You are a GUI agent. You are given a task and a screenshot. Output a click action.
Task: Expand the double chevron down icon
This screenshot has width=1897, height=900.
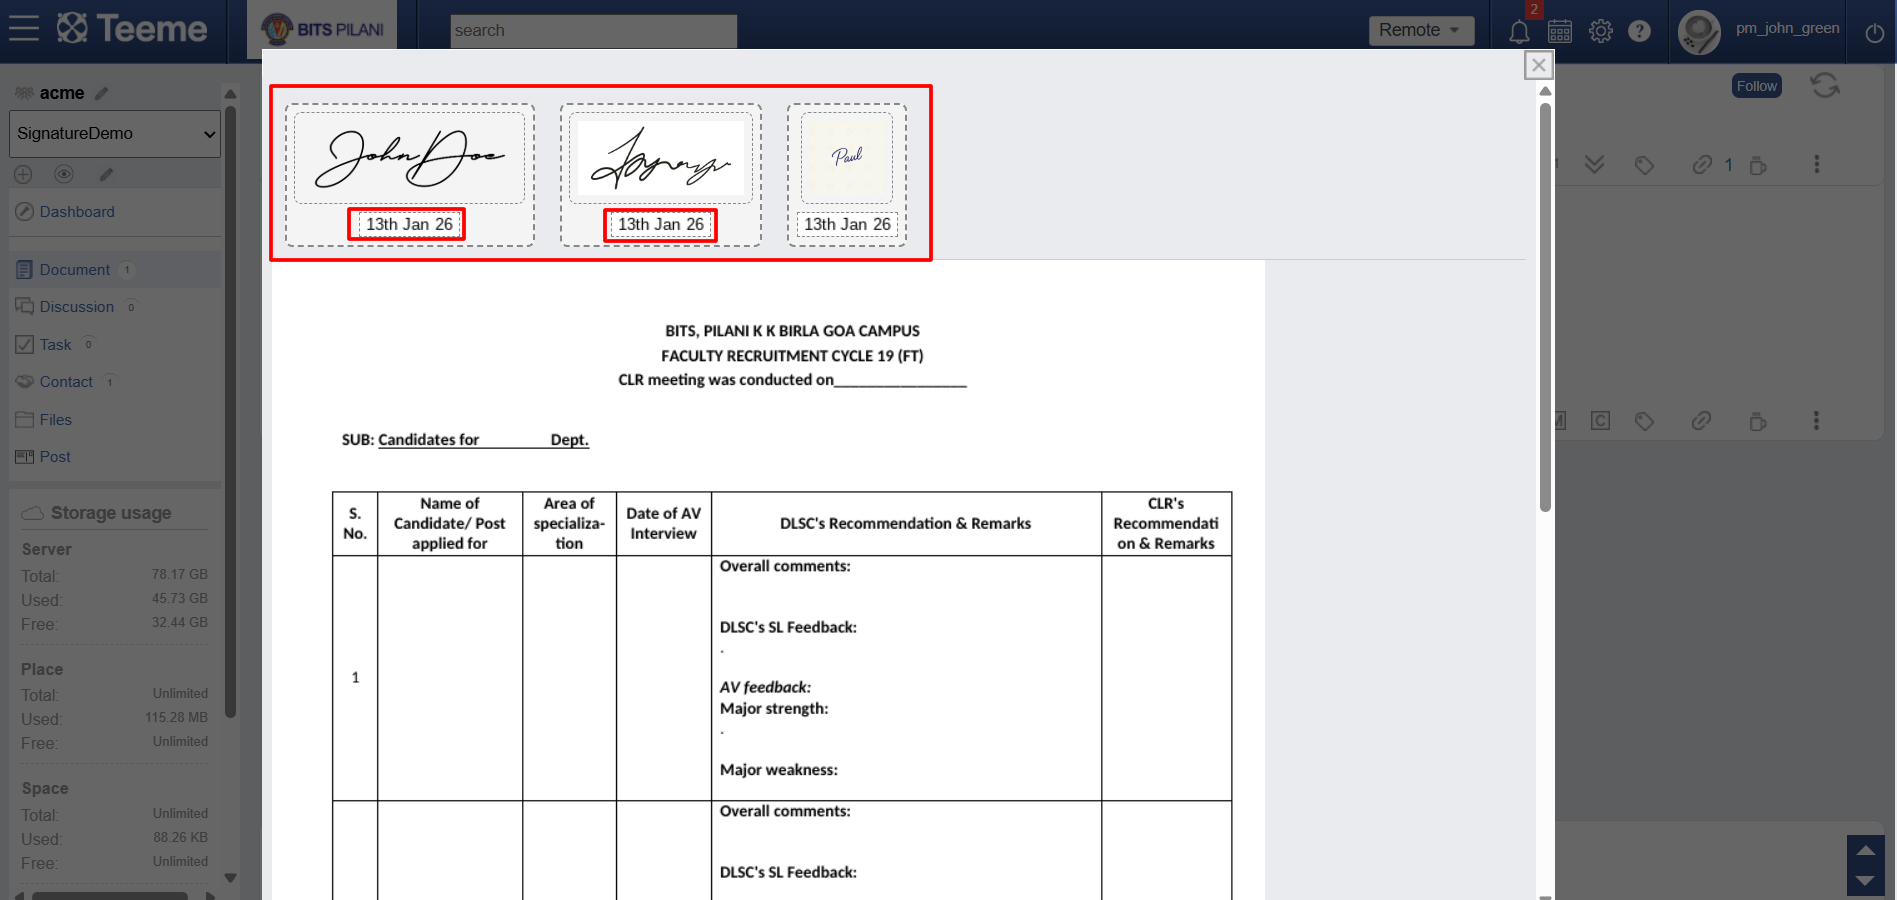[x=1594, y=165]
